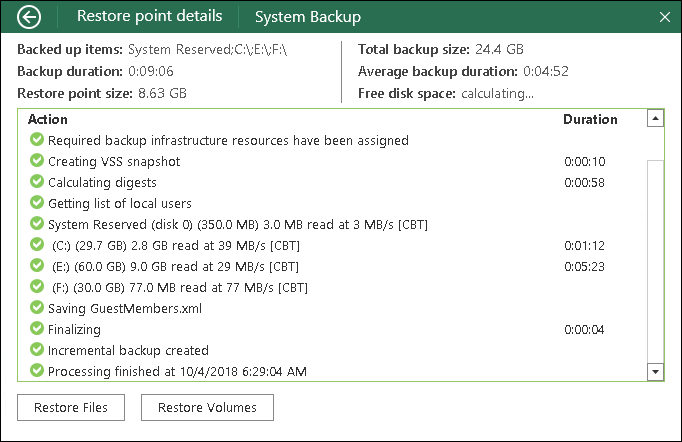Click the Duration column header
This screenshot has width=682, height=442.
590,119
